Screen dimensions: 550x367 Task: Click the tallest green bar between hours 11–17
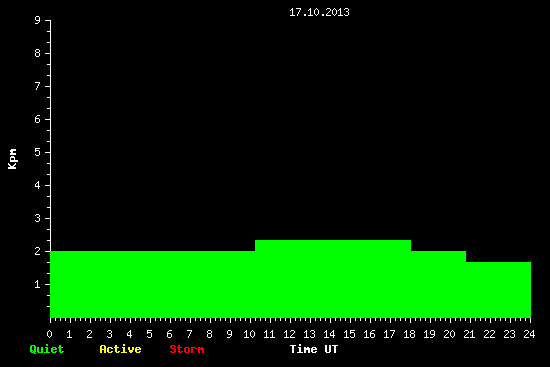(x=333, y=279)
